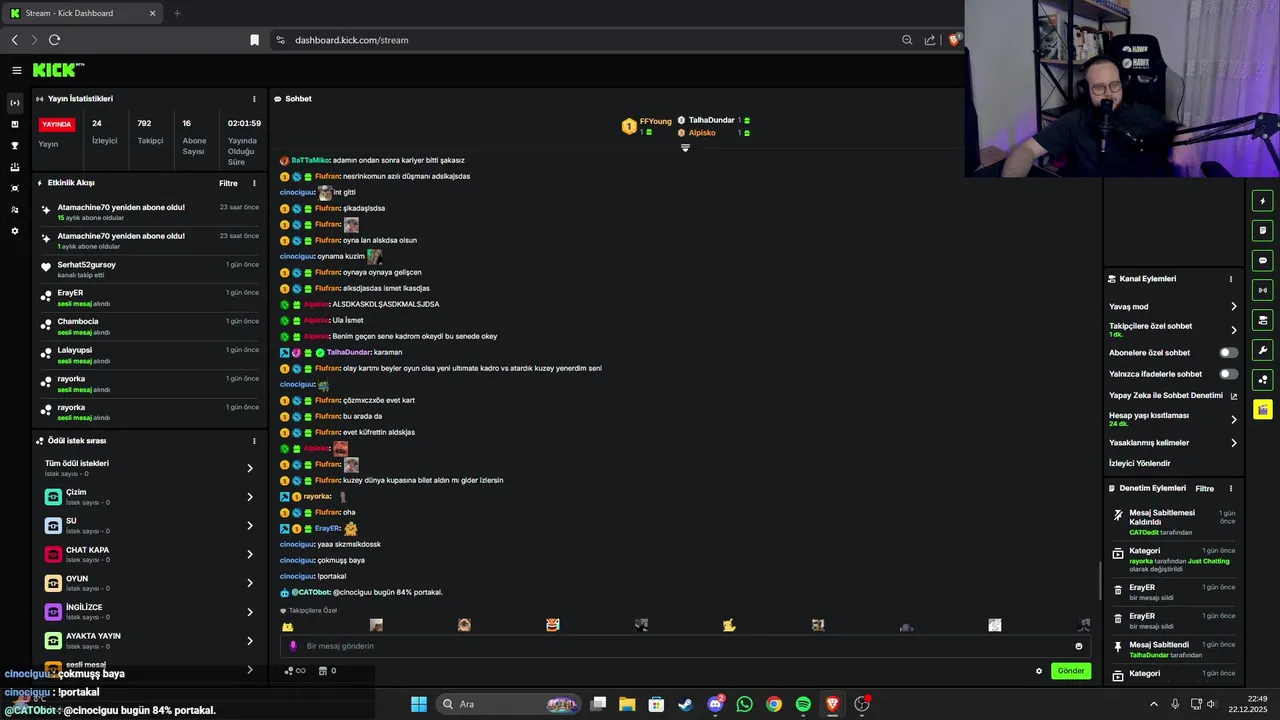This screenshot has width=1280, height=720.
Task: Click the broadcast signal button in the right rail
Action: 1263,290
